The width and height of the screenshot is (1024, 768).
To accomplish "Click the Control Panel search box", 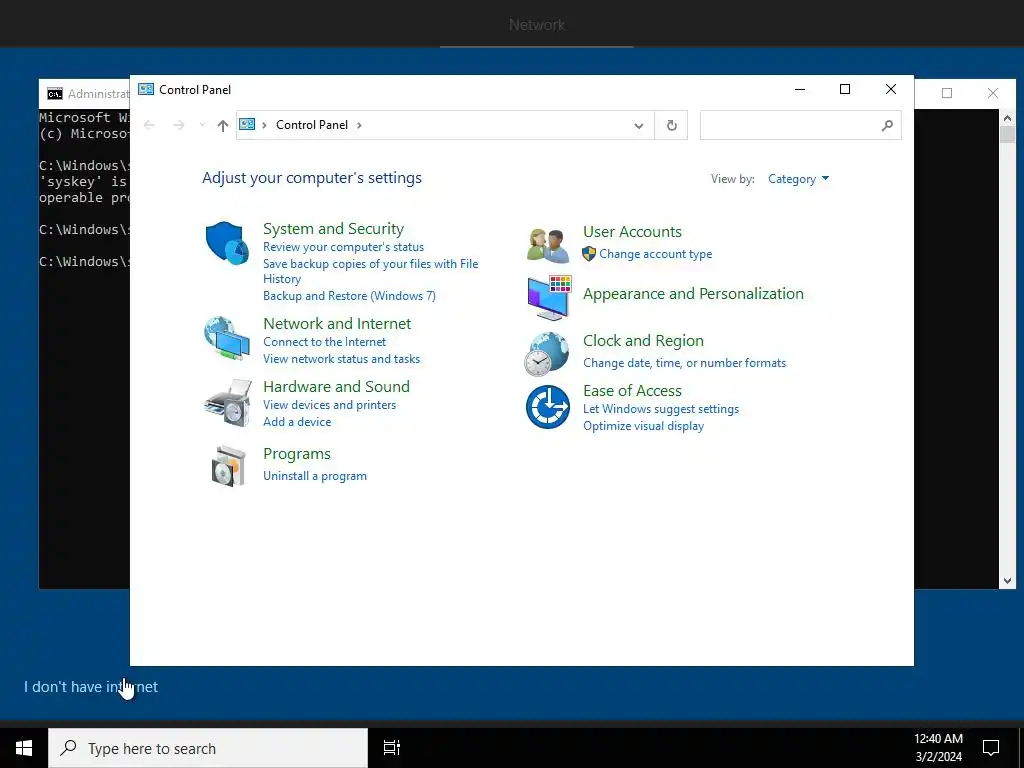I will pyautogui.click(x=800, y=125).
